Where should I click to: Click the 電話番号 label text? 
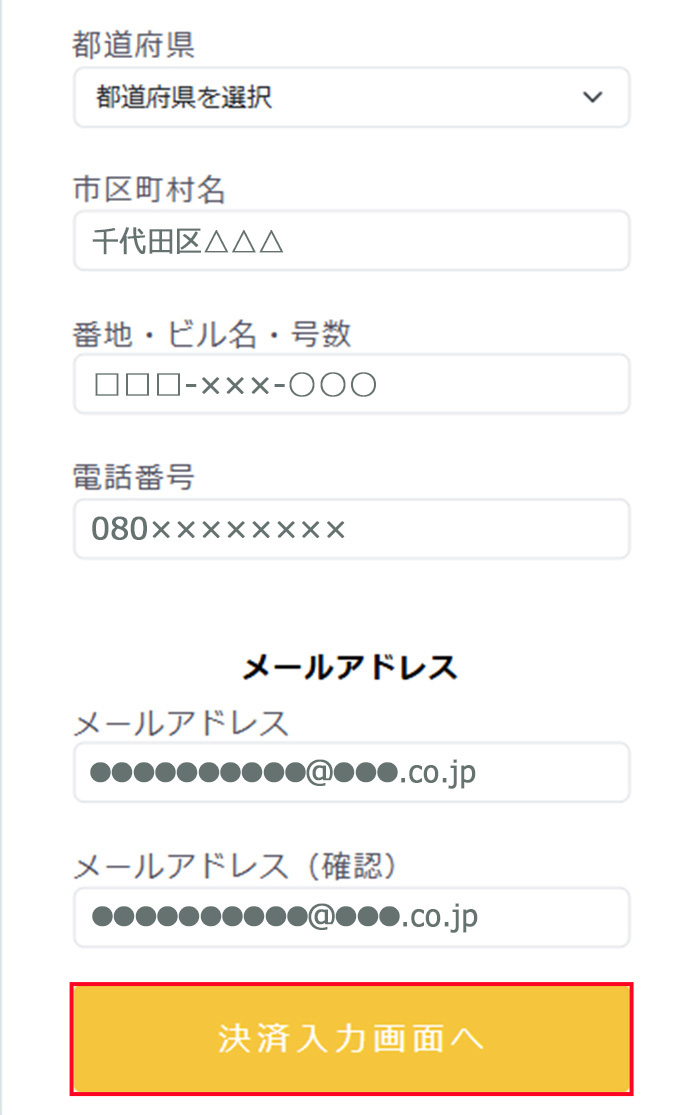[x=131, y=477]
